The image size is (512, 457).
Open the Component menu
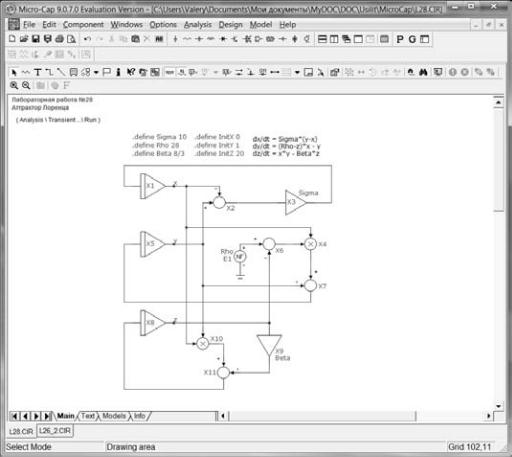pos(83,25)
